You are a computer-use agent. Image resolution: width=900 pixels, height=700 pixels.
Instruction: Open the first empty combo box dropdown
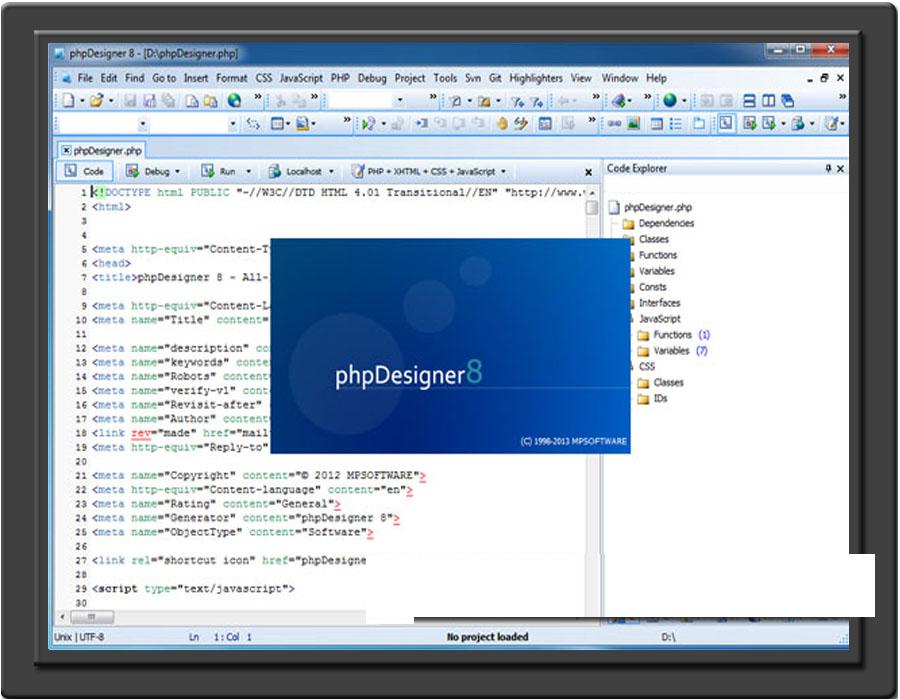142,123
